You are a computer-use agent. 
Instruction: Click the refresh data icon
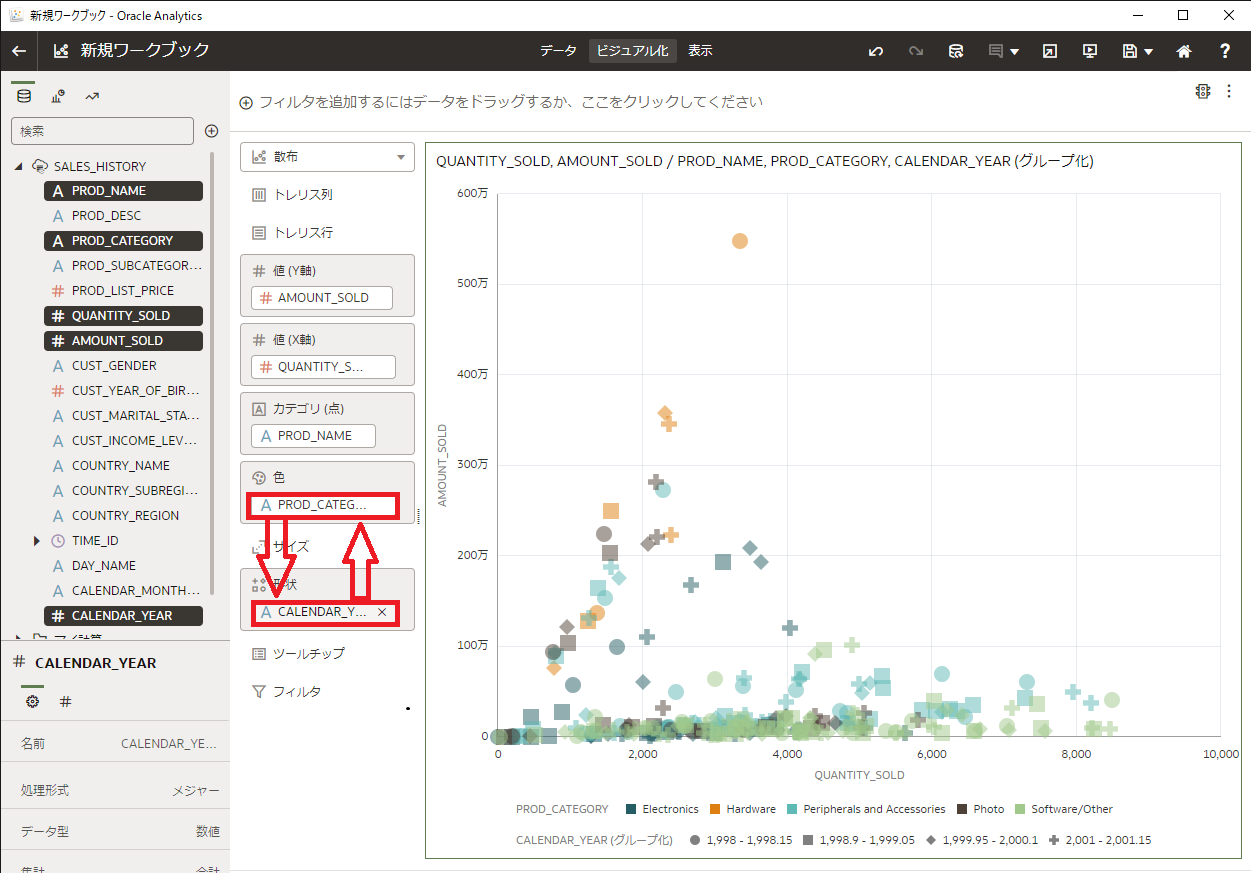coord(956,51)
